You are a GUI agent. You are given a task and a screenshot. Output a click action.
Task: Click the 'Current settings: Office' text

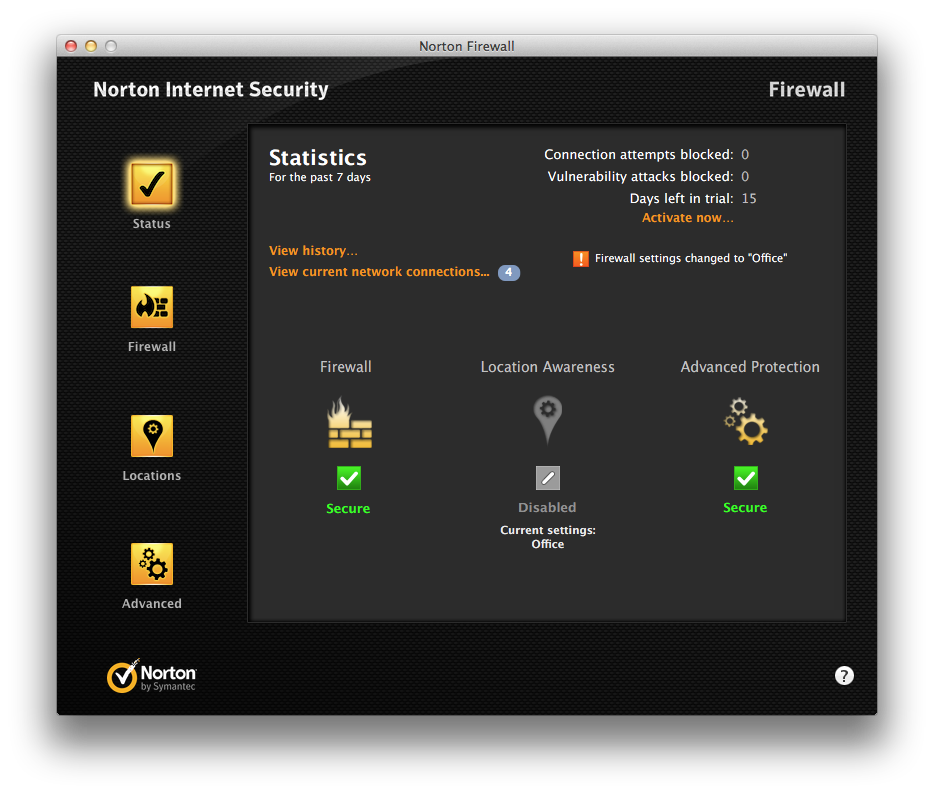(547, 537)
